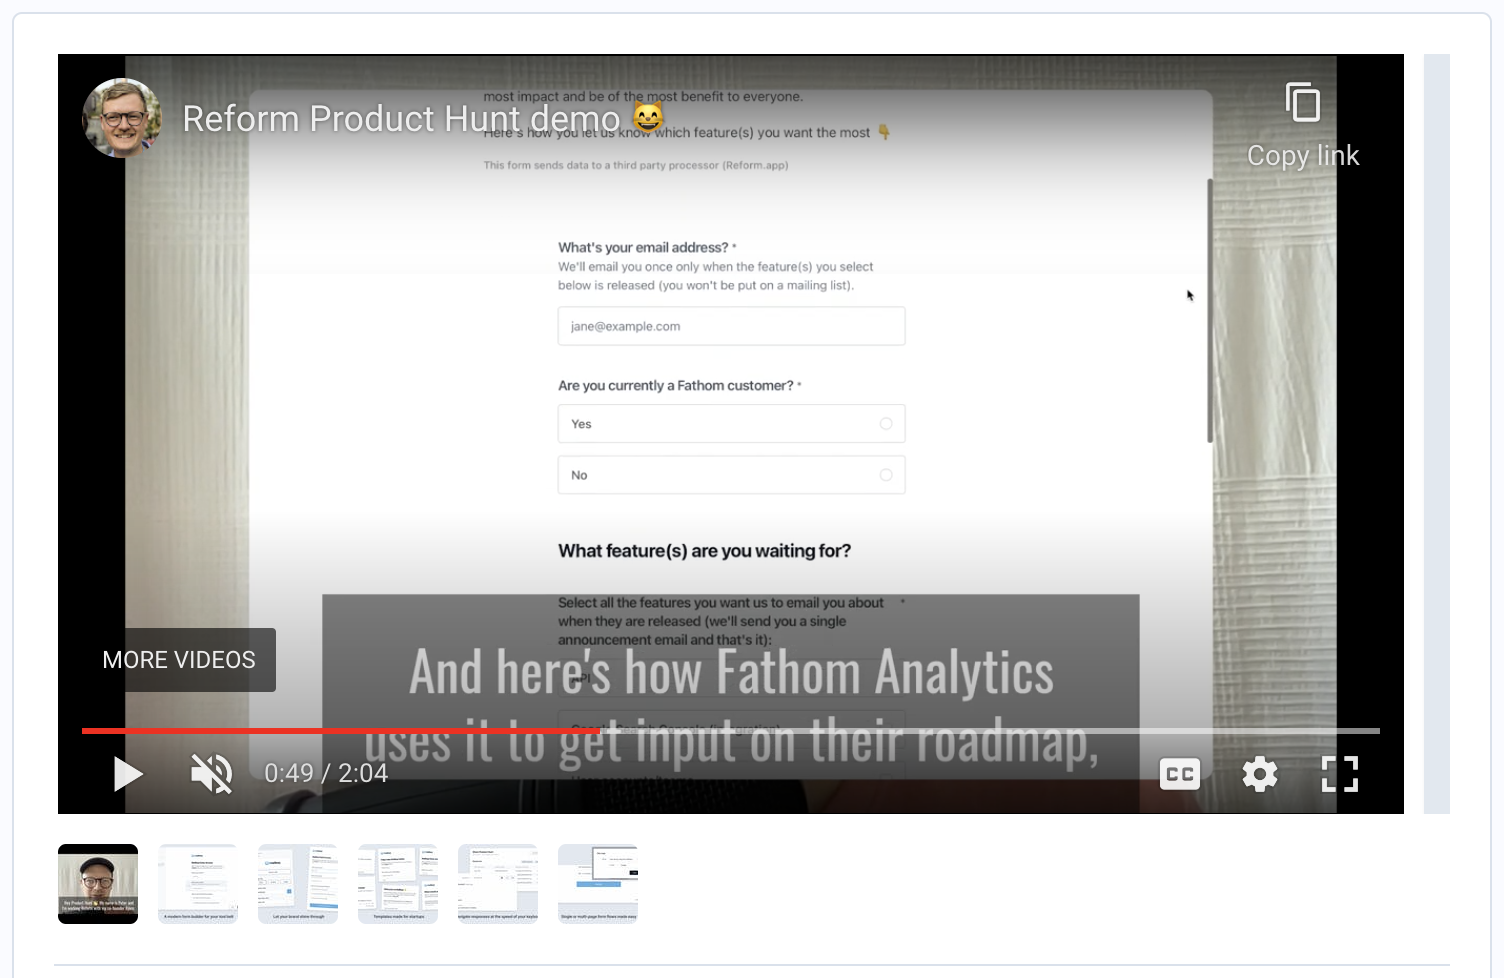This screenshot has height=978, width=1504.
Task: Open the player settings gear
Action: pyautogui.click(x=1260, y=774)
